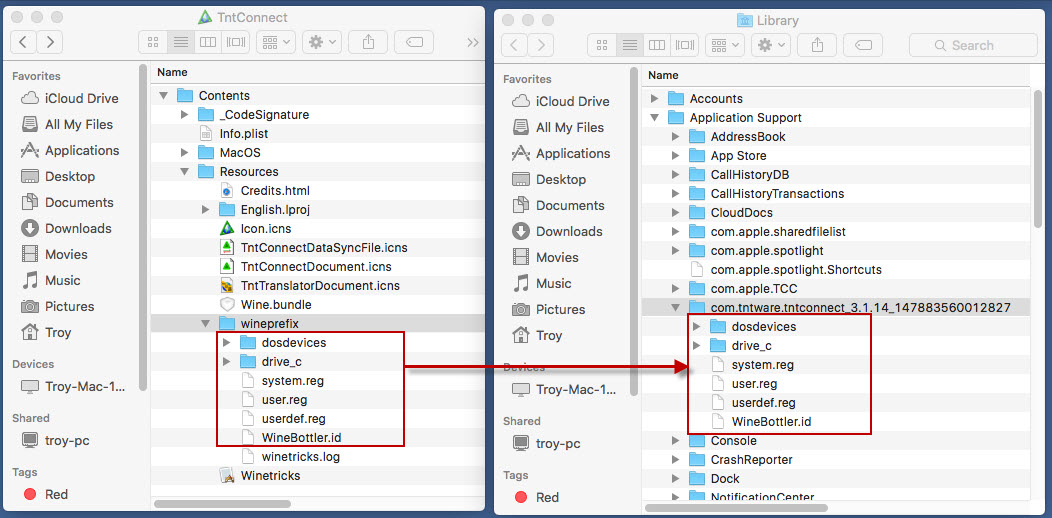Screen dimensions: 1052x518
Task: Click the Search field in Library window
Action: [x=973, y=45]
